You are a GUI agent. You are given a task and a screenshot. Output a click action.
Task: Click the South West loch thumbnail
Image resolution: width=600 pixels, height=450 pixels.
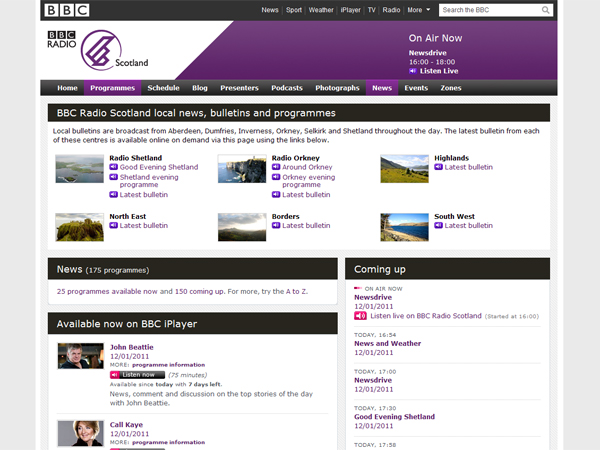point(404,227)
